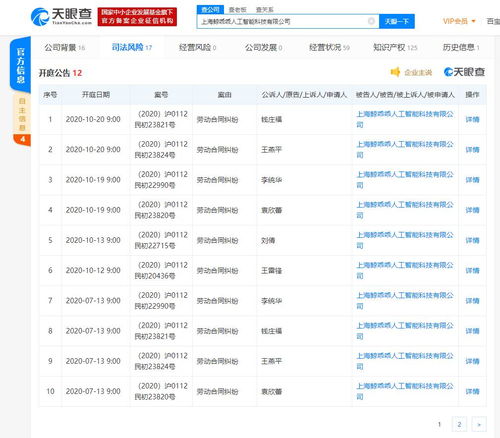Open 详情 for row 3
The width and height of the screenshot is (500, 438).
pos(472,180)
